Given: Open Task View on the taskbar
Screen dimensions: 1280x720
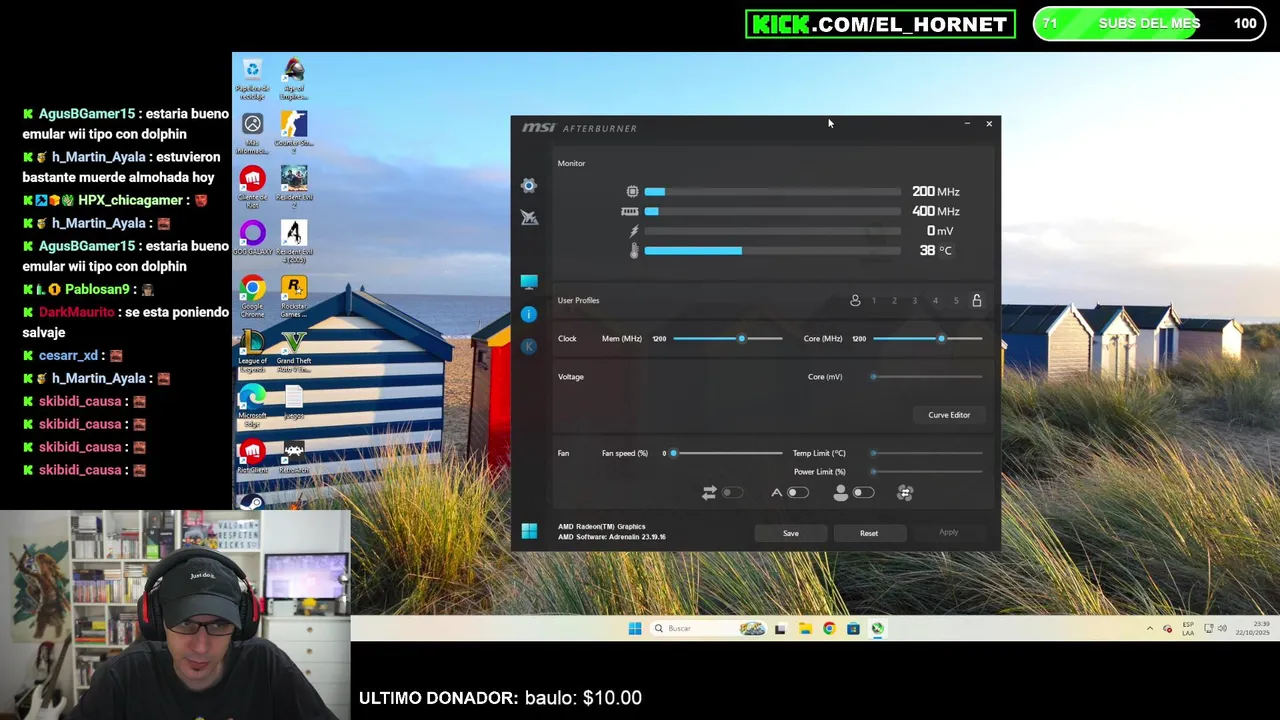Looking at the screenshot, I should (780, 629).
